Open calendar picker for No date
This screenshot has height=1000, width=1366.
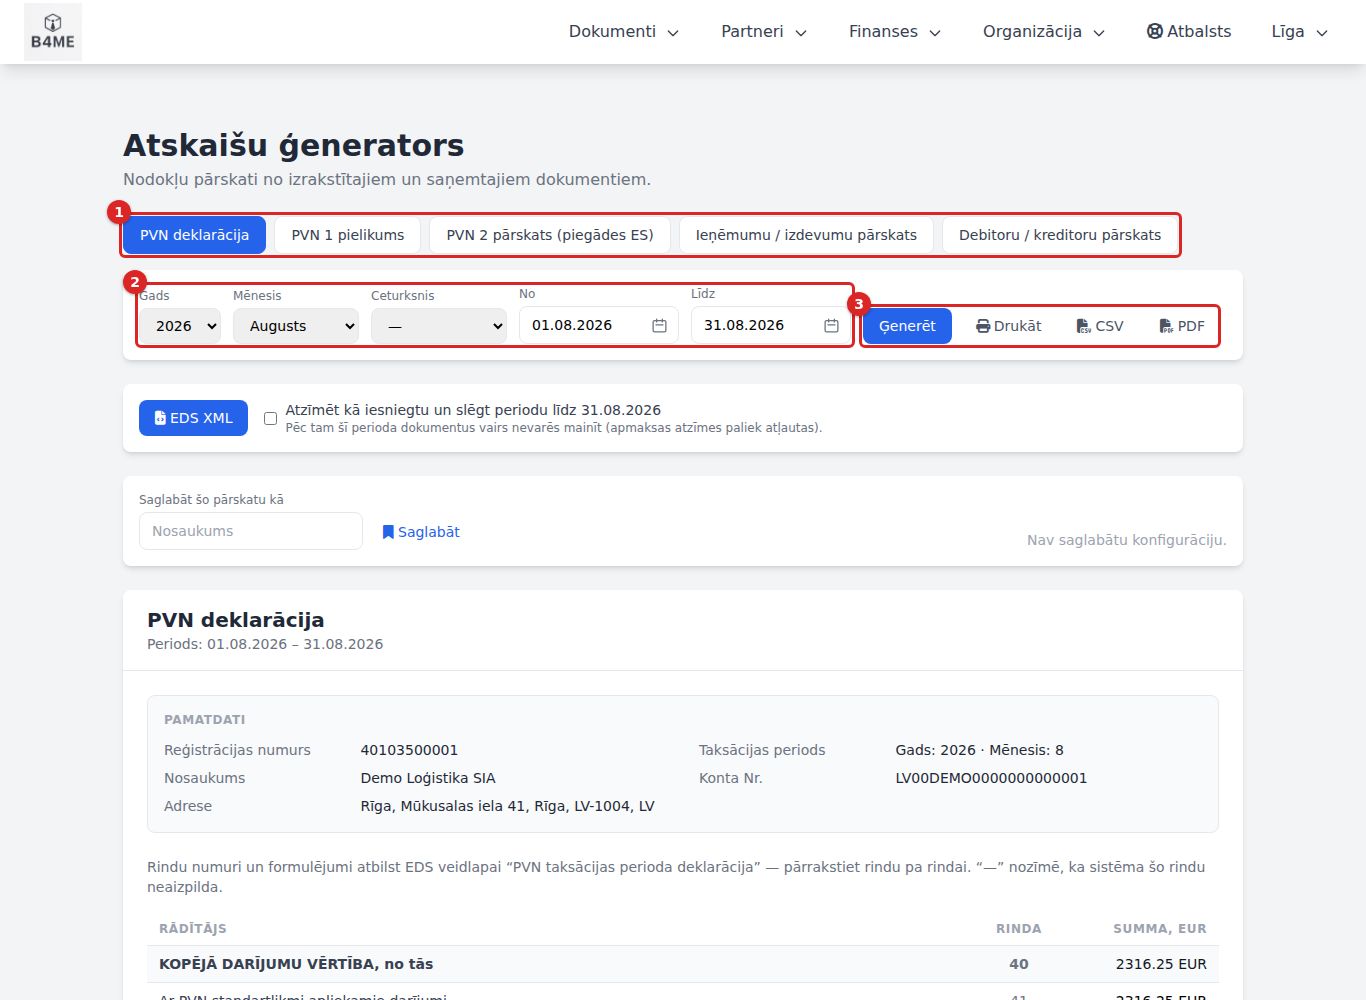click(659, 326)
